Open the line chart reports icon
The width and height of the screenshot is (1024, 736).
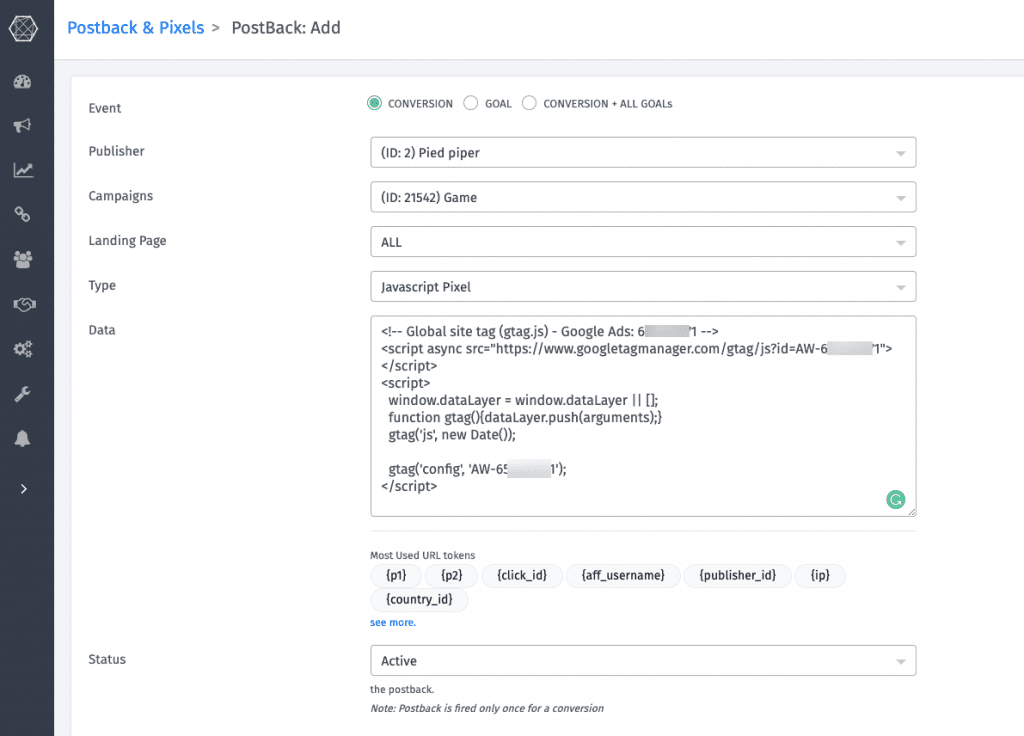pos(23,170)
